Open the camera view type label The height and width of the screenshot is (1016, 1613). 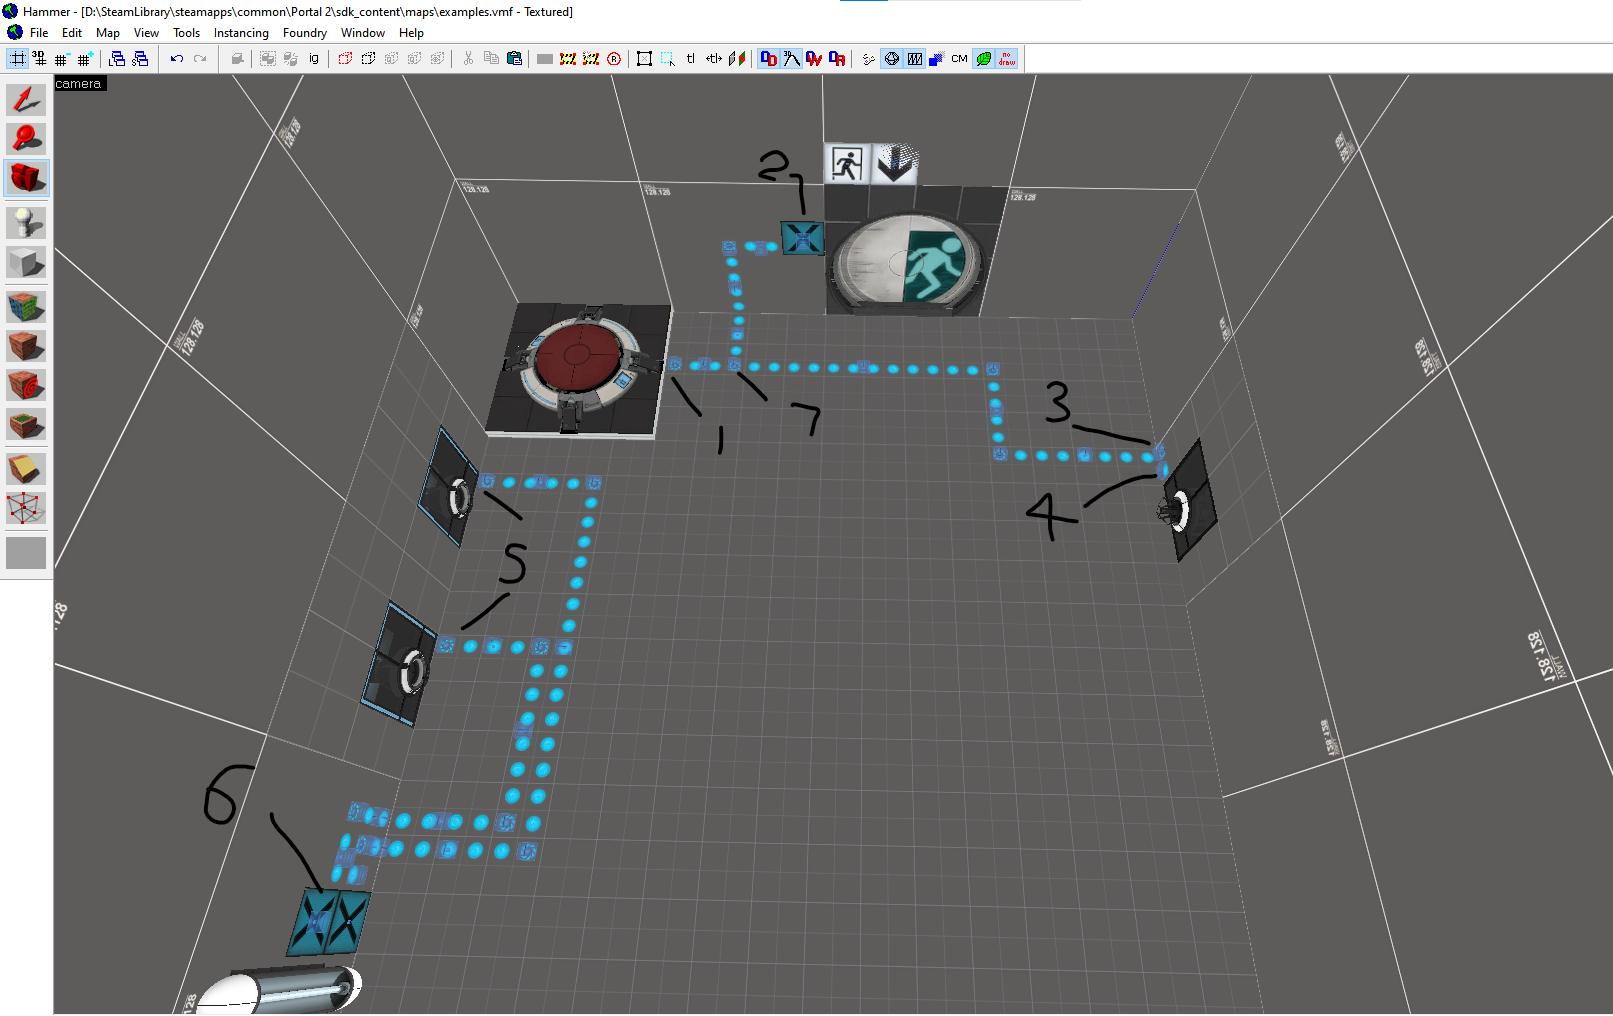coord(79,84)
